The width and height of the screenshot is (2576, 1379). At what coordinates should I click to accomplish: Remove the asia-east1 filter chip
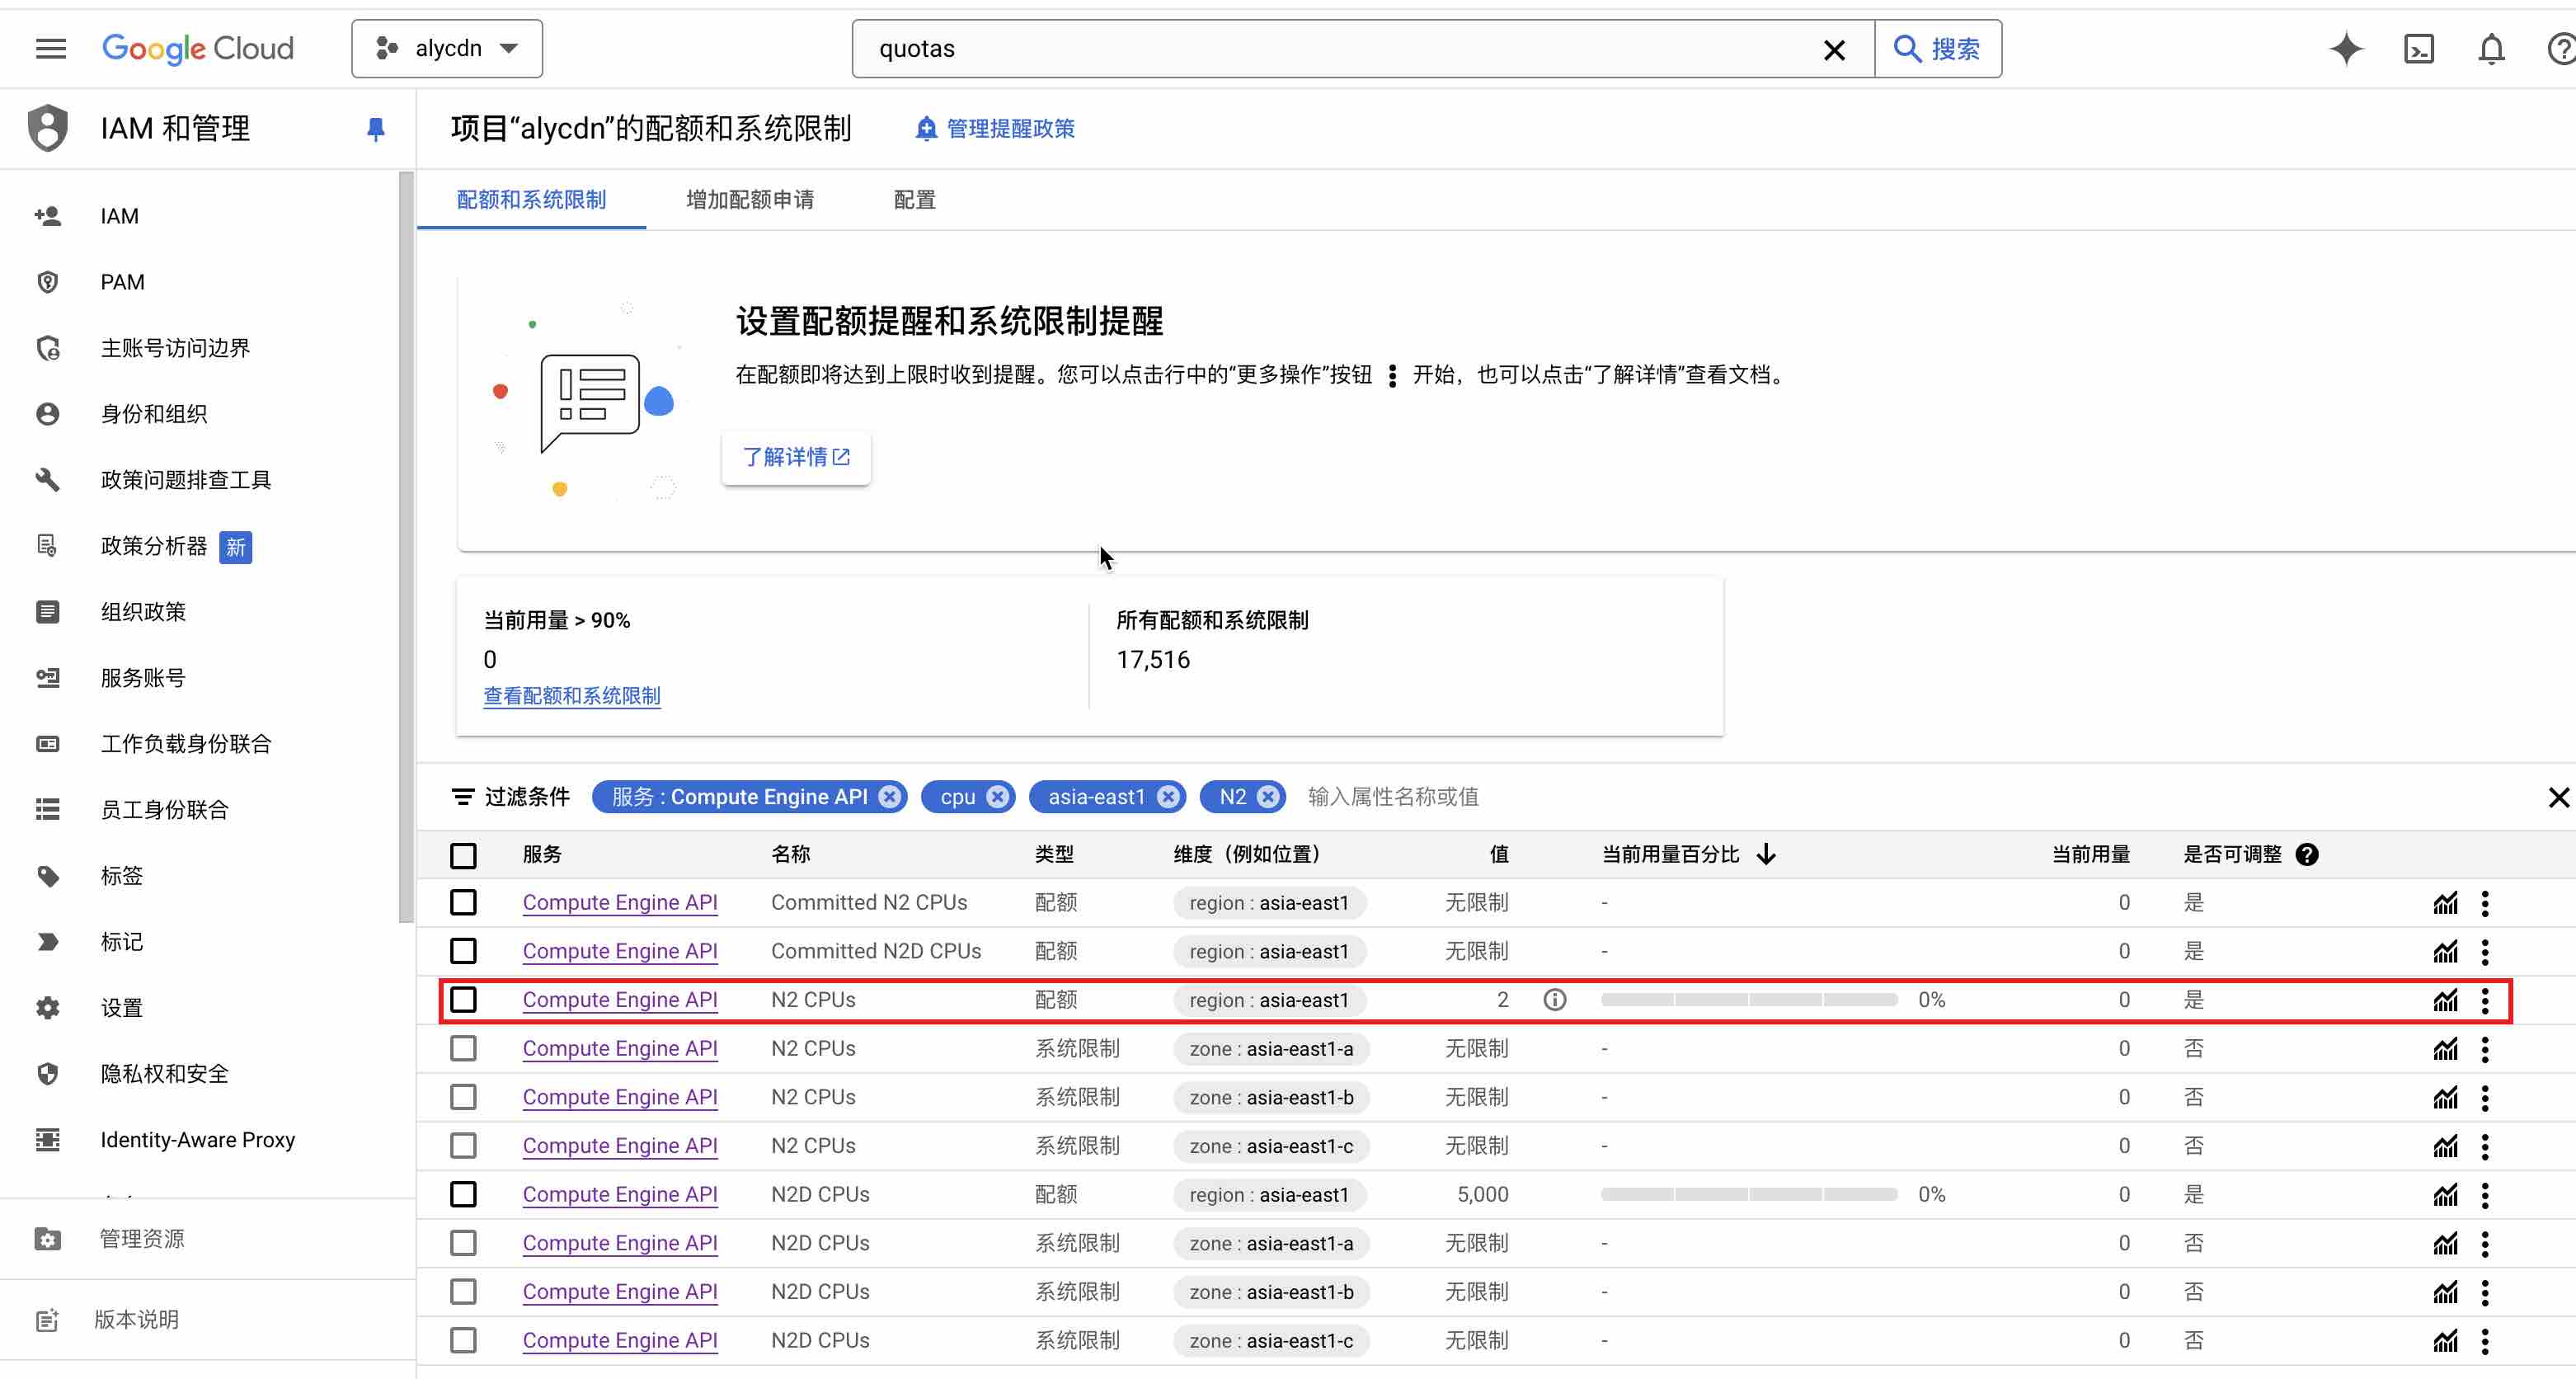click(1168, 797)
